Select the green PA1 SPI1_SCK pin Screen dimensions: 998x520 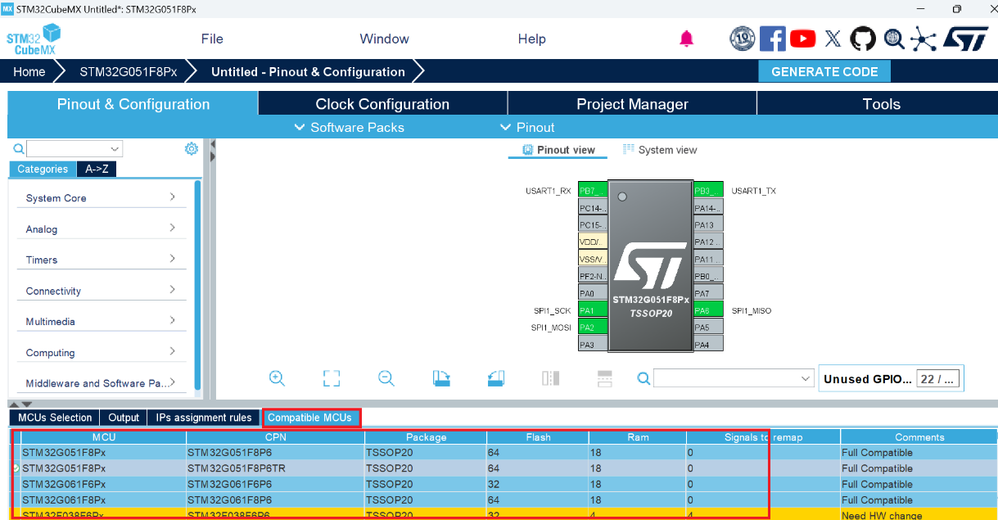click(x=593, y=311)
